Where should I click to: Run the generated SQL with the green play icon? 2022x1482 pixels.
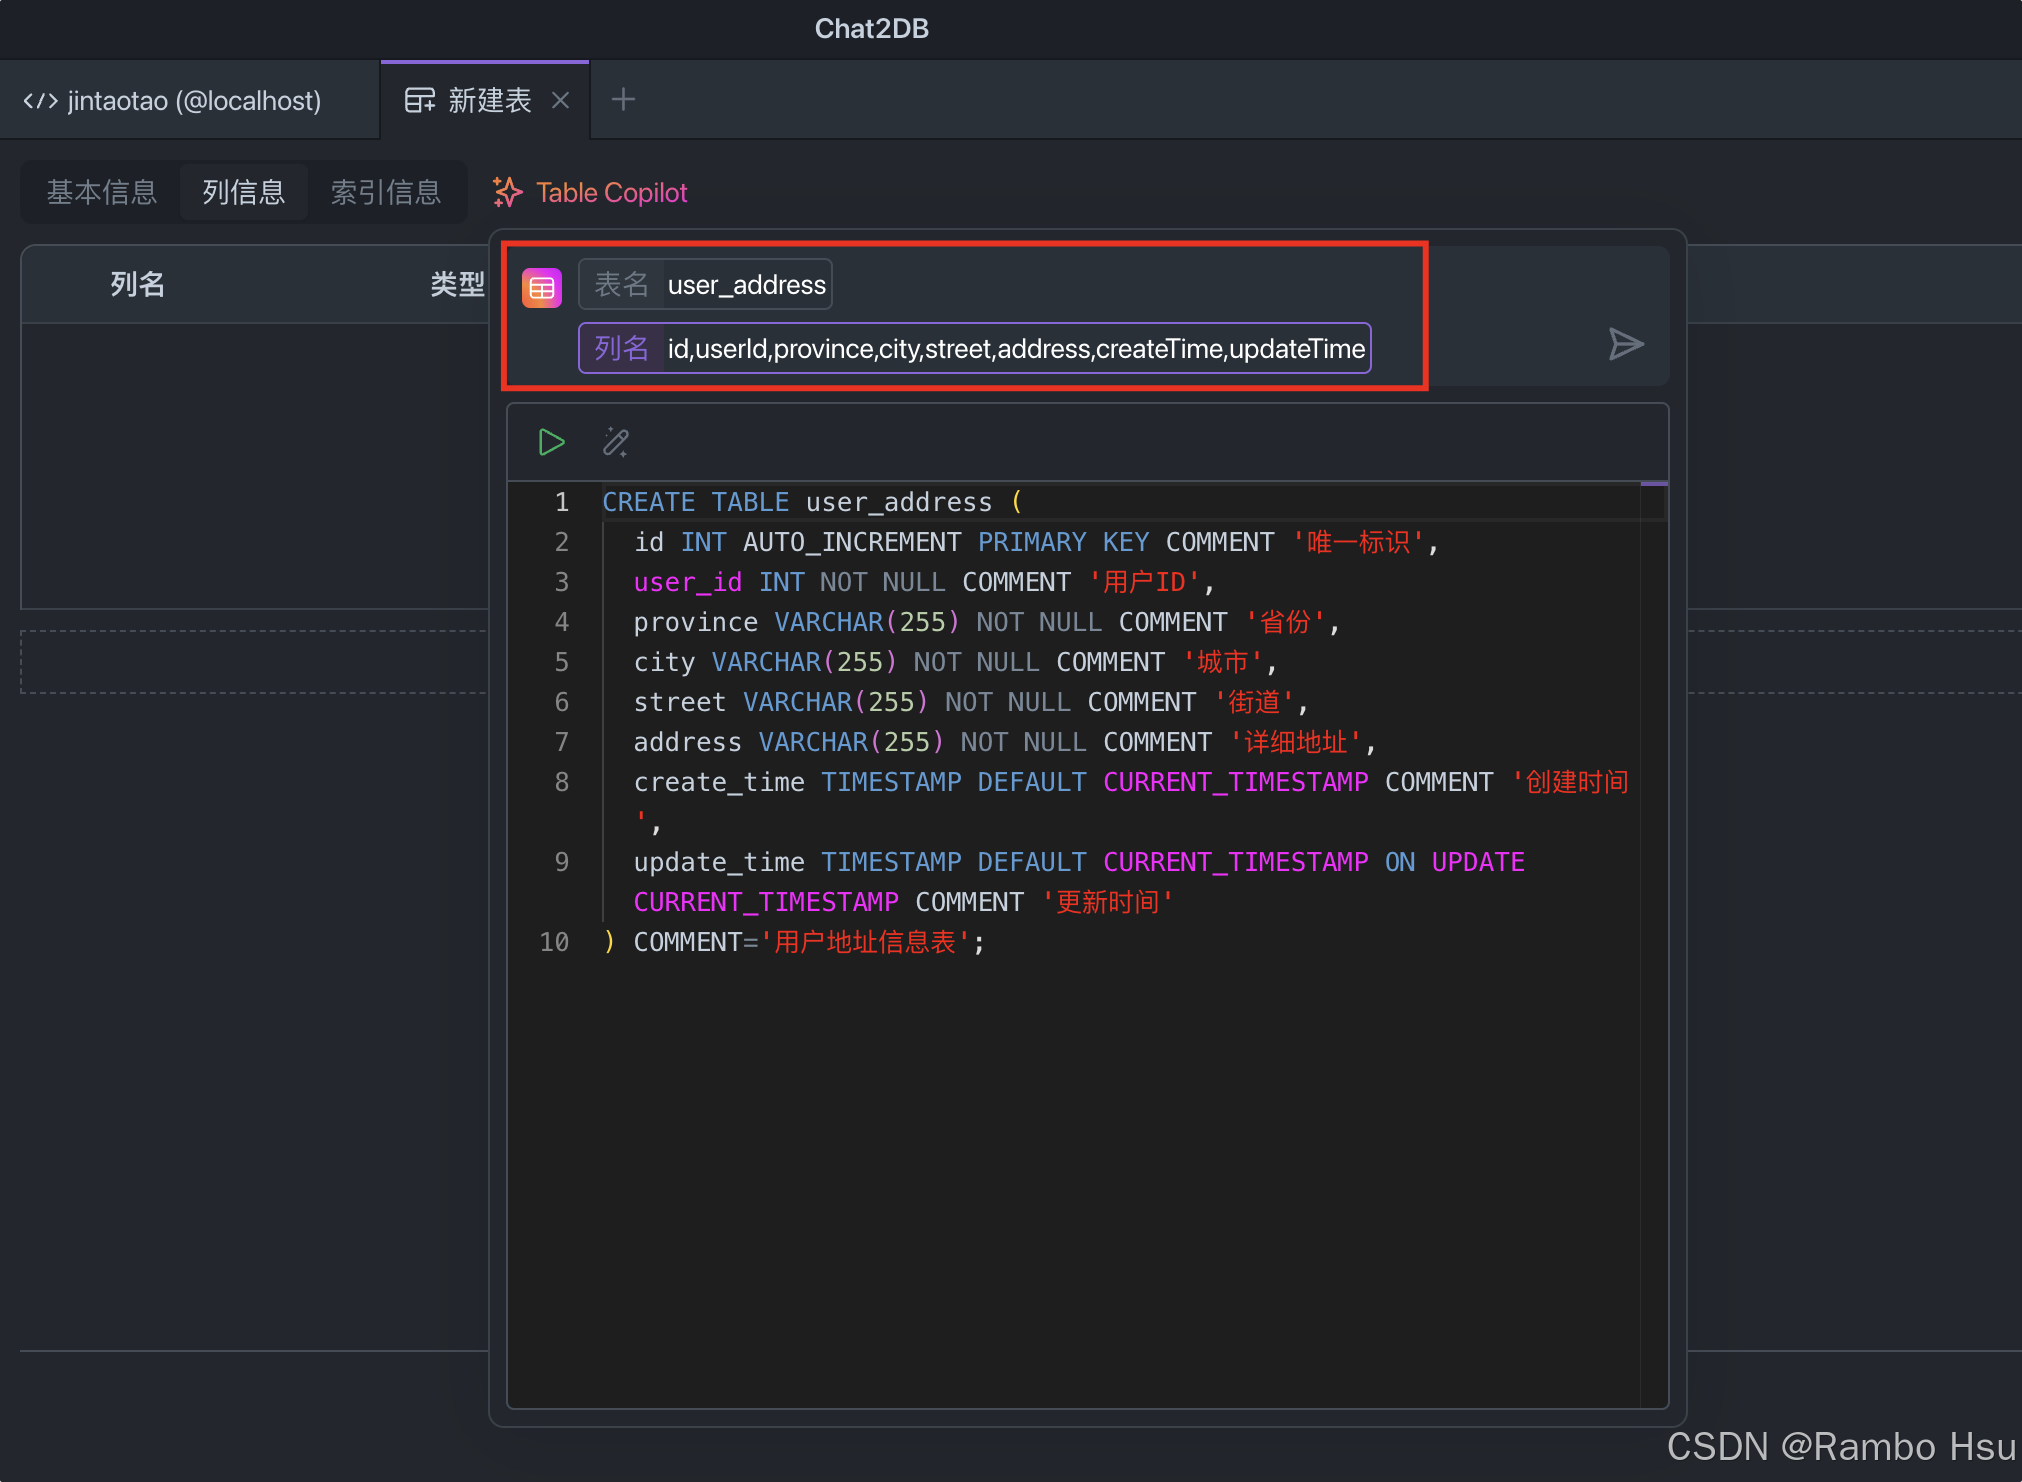[551, 442]
